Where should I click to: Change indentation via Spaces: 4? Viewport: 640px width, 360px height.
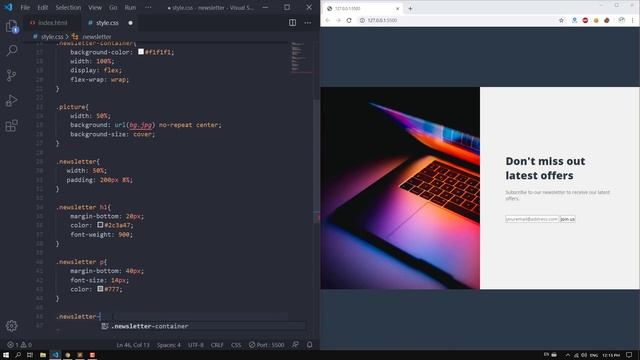pos(169,345)
